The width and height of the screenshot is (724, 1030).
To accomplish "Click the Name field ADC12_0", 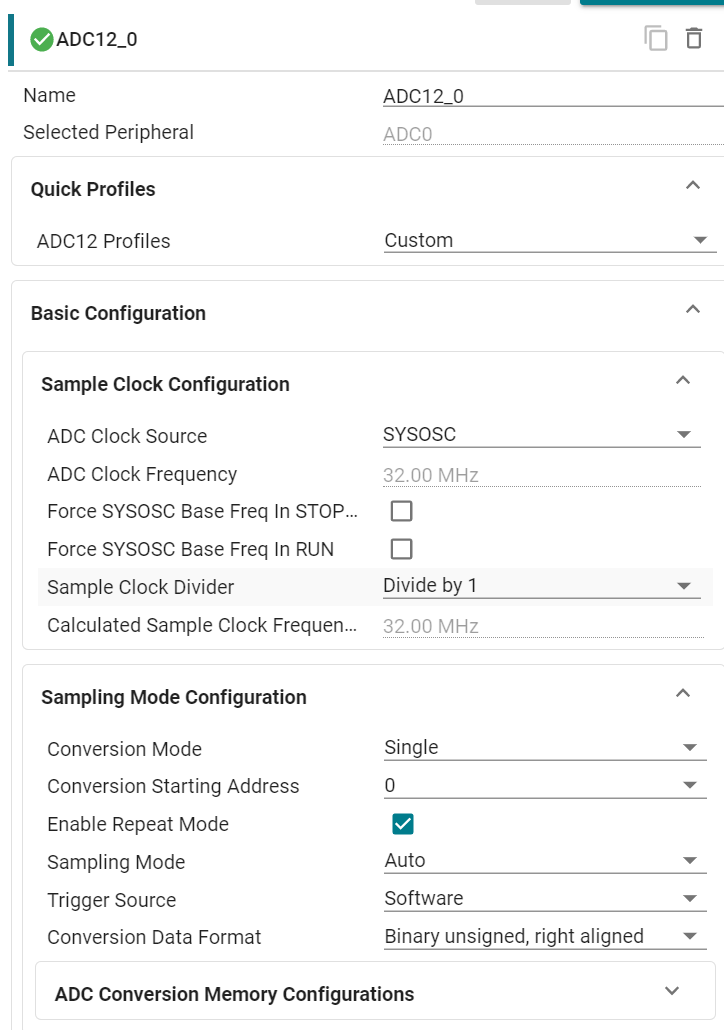I will coord(553,96).
